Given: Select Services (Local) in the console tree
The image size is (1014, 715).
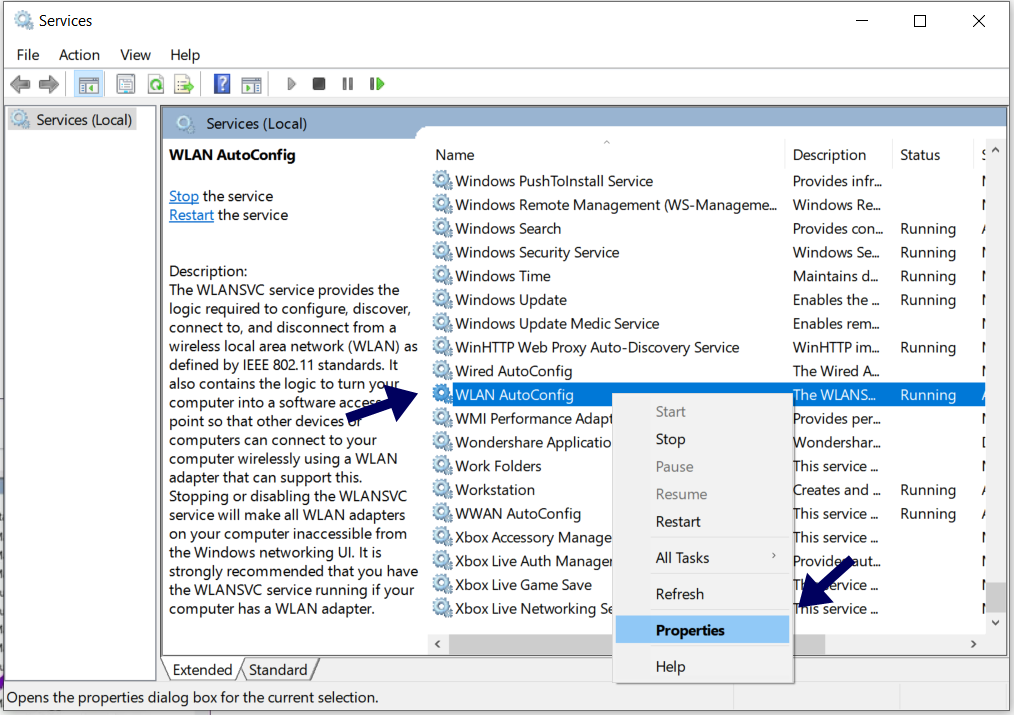Looking at the screenshot, I should 84,120.
